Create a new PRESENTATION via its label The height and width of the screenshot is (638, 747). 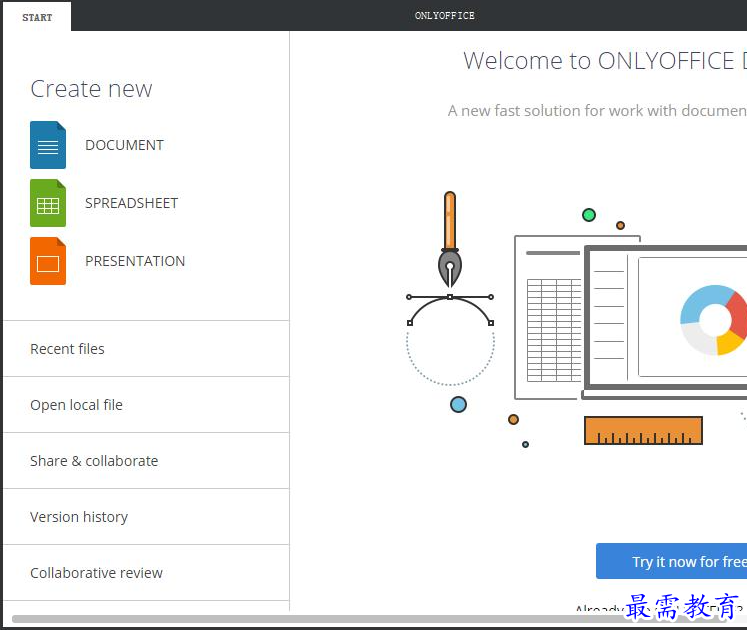(x=135, y=261)
